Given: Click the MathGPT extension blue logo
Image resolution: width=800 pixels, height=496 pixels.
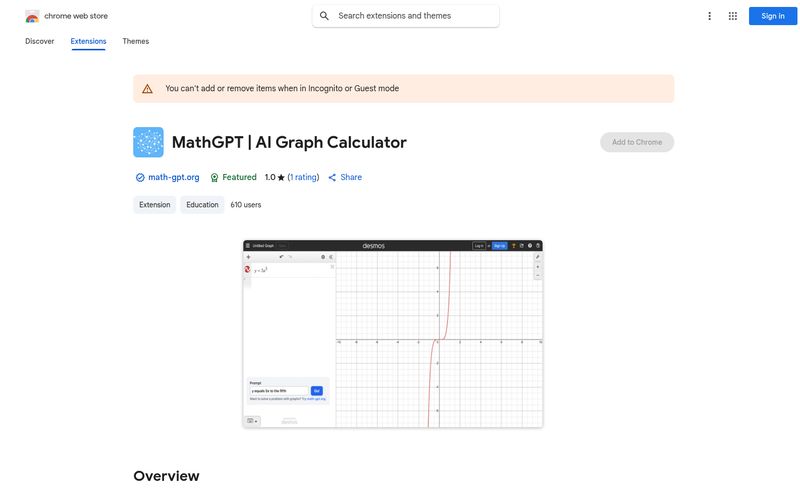Looking at the screenshot, I should 148,142.
